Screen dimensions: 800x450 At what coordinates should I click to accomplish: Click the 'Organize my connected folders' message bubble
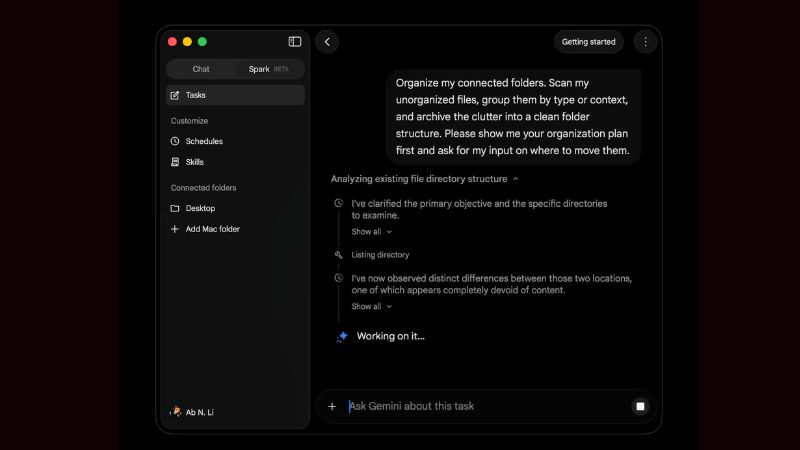[x=513, y=116]
